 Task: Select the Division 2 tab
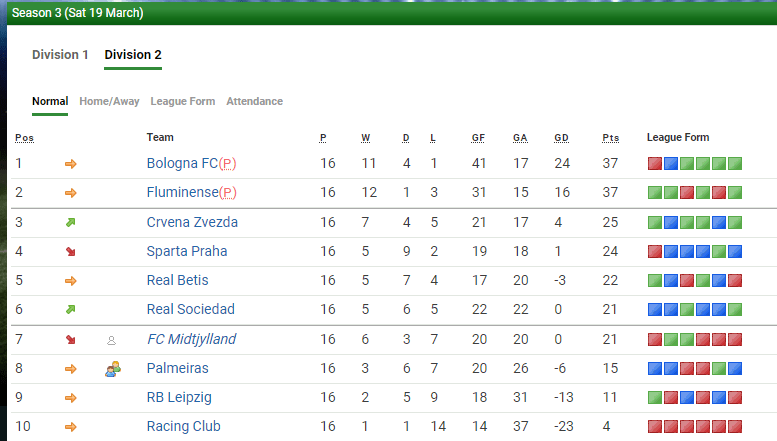tap(133, 55)
